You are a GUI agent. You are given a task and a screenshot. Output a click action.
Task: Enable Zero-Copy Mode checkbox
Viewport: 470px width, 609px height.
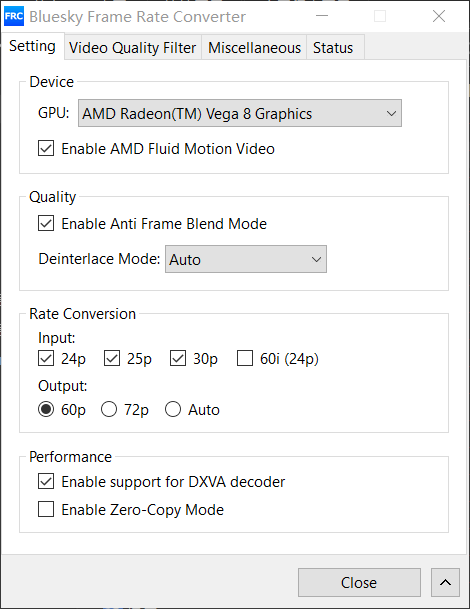click(46, 509)
